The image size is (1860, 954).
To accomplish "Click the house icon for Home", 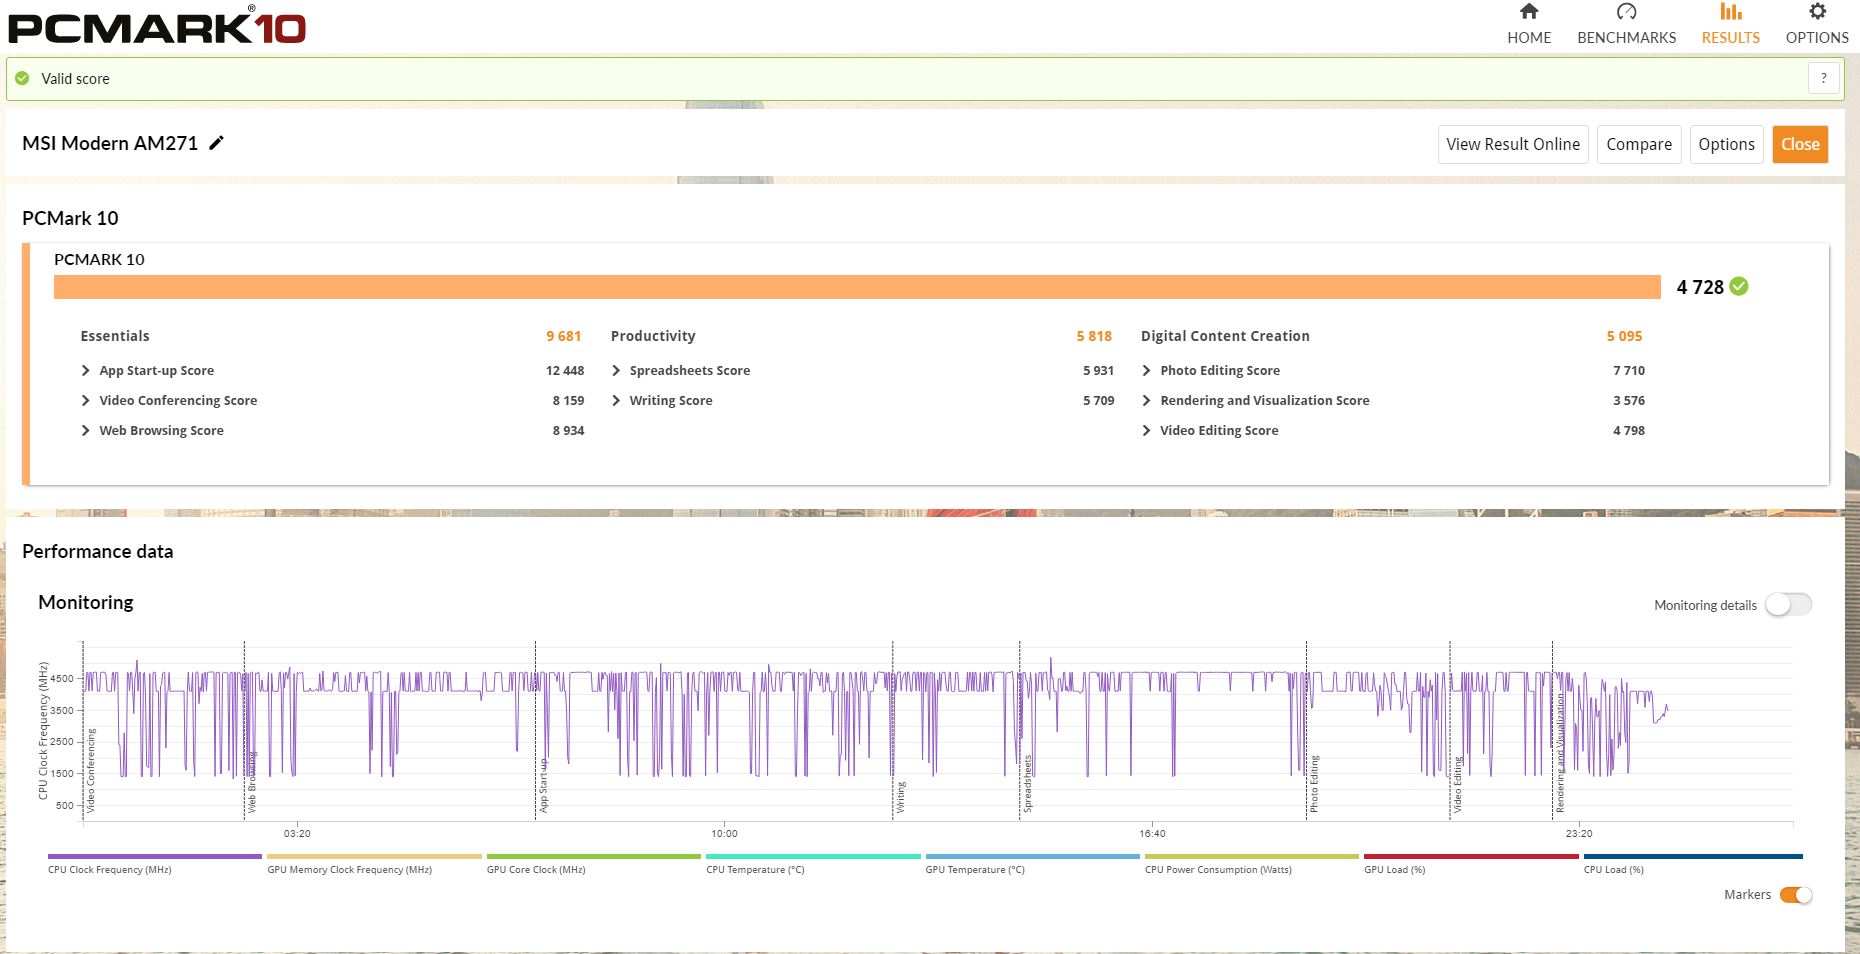I will [1529, 12].
